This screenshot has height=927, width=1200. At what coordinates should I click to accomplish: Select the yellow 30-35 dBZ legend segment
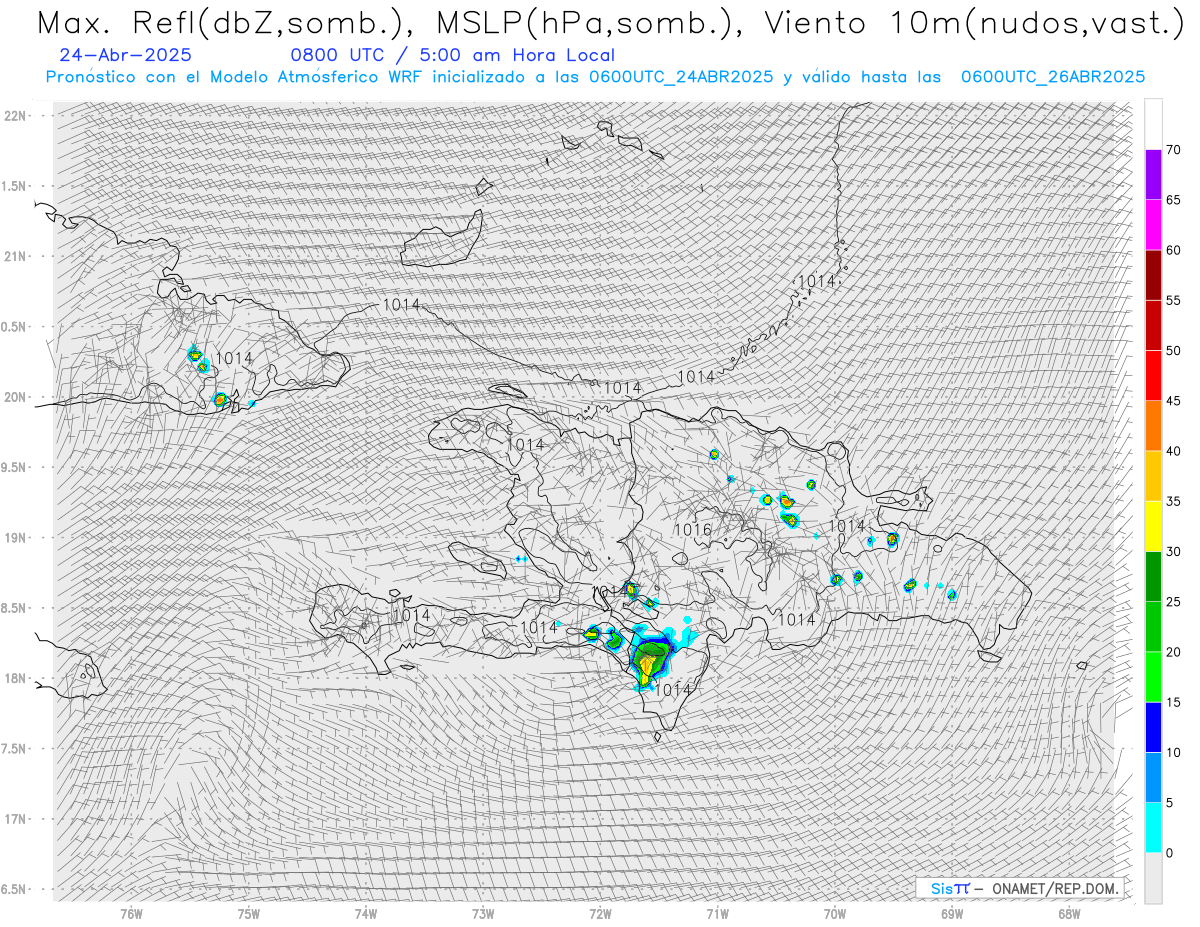coord(1153,526)
